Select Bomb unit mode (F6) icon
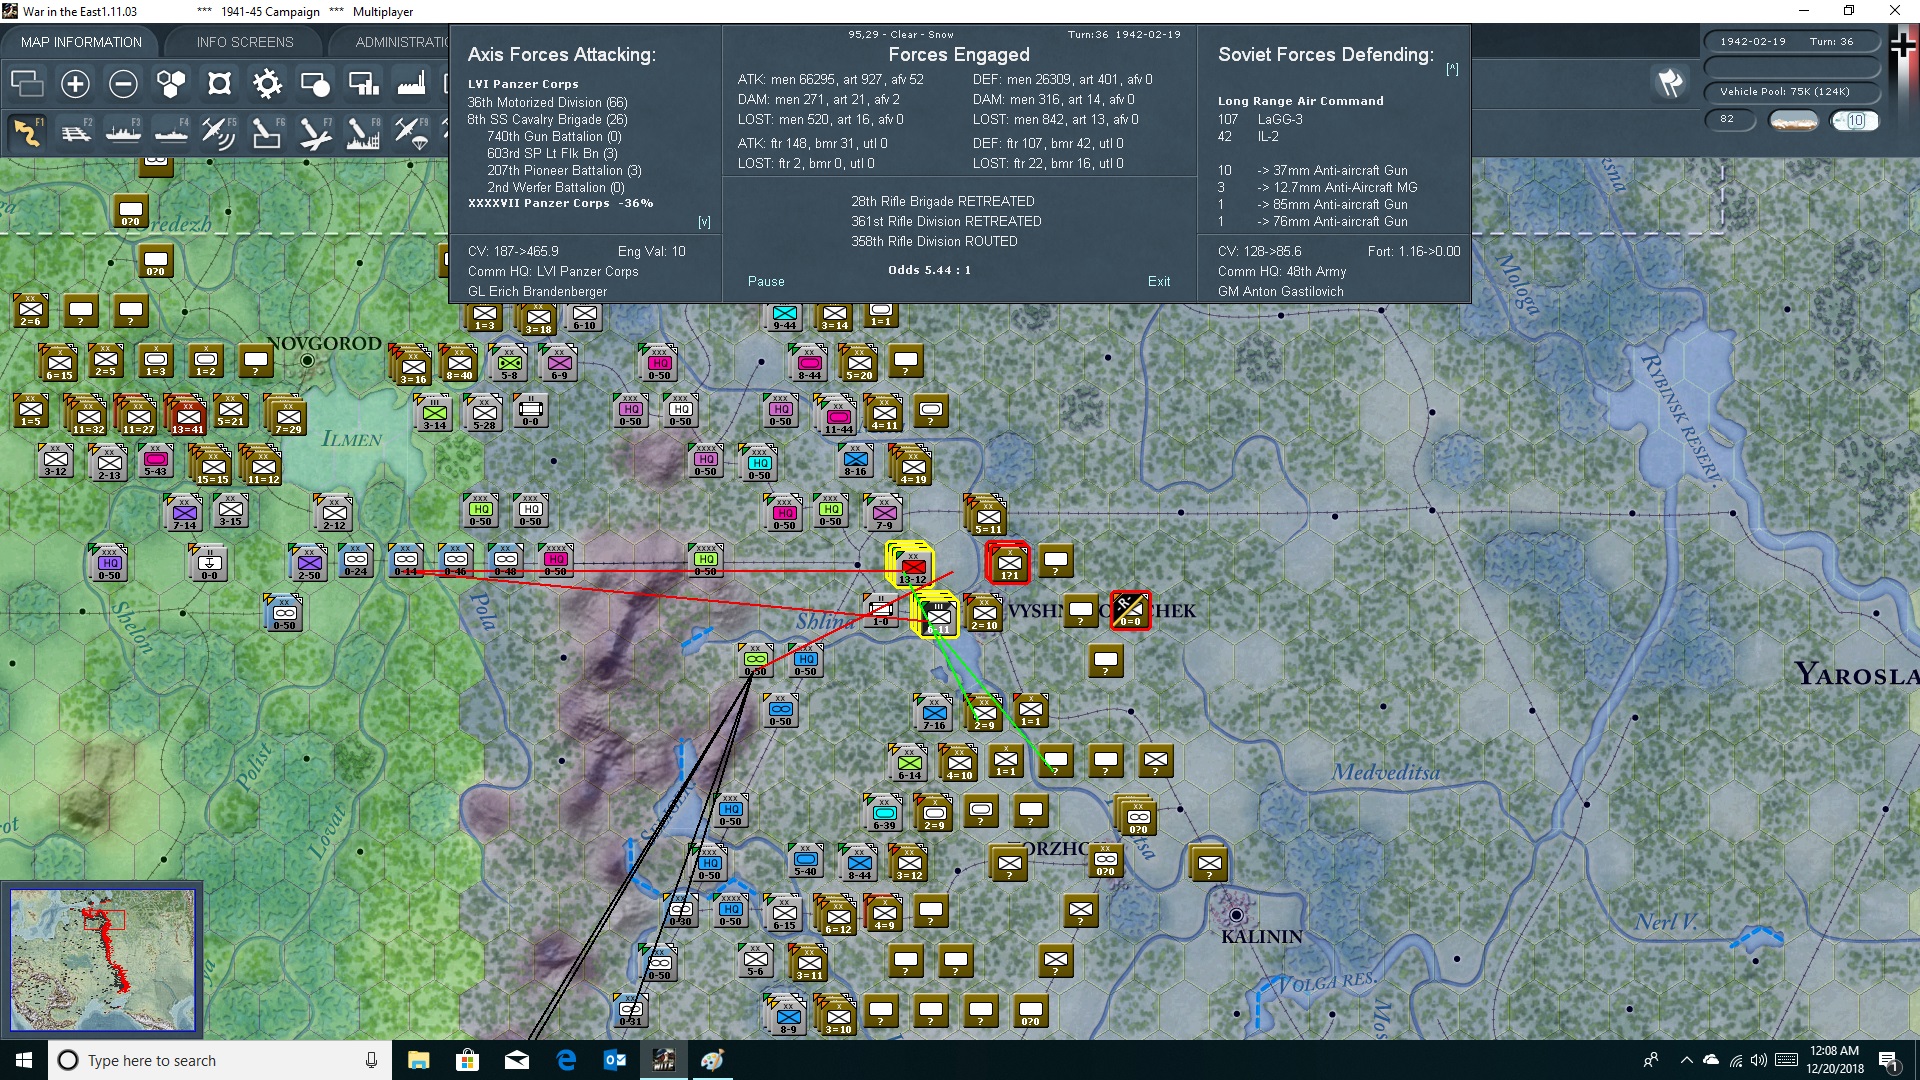 [267, 132]
